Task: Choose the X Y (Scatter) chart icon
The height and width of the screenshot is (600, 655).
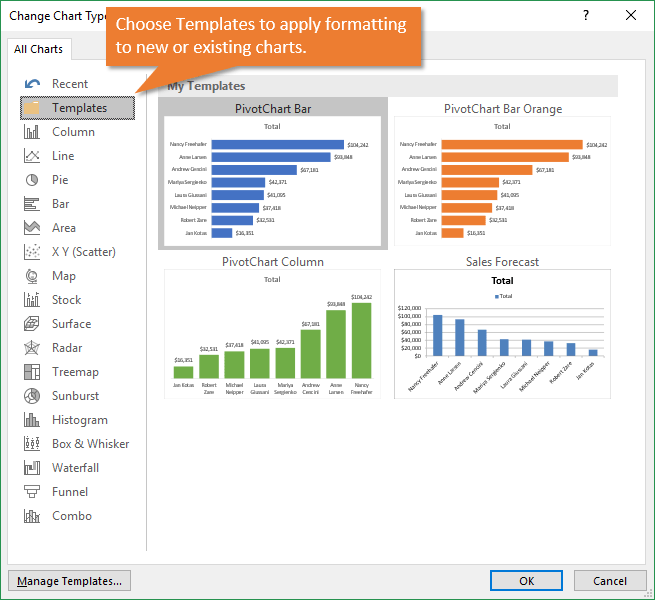Action: (x=32, y=252)
